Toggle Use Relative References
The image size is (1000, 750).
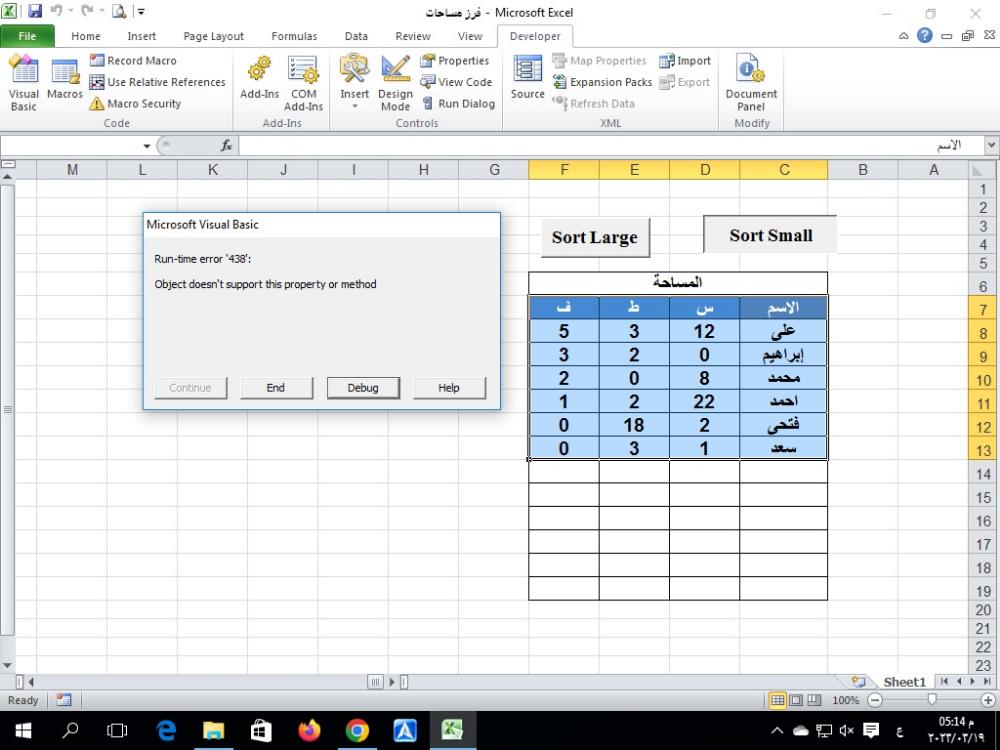[158, 82]
